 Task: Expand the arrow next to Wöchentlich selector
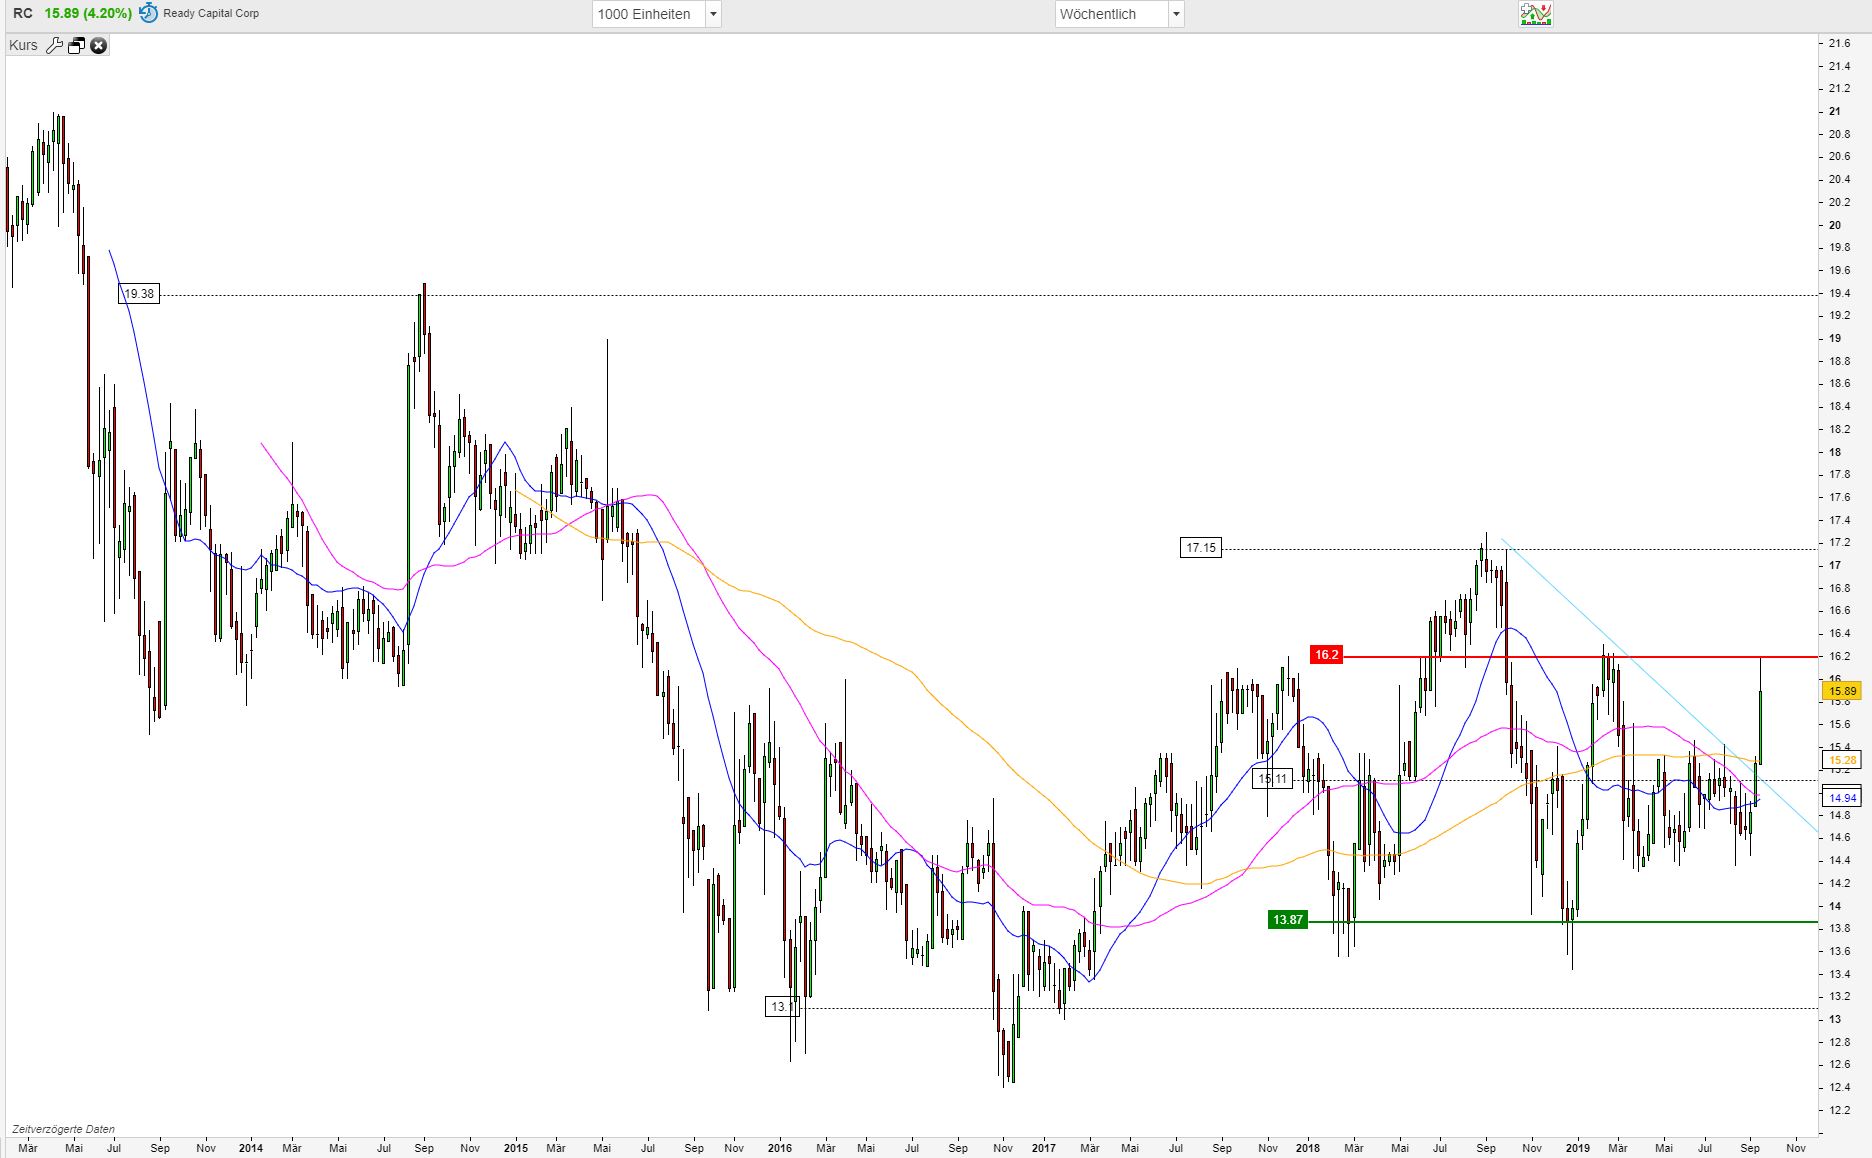click(x=1176, y=14)
